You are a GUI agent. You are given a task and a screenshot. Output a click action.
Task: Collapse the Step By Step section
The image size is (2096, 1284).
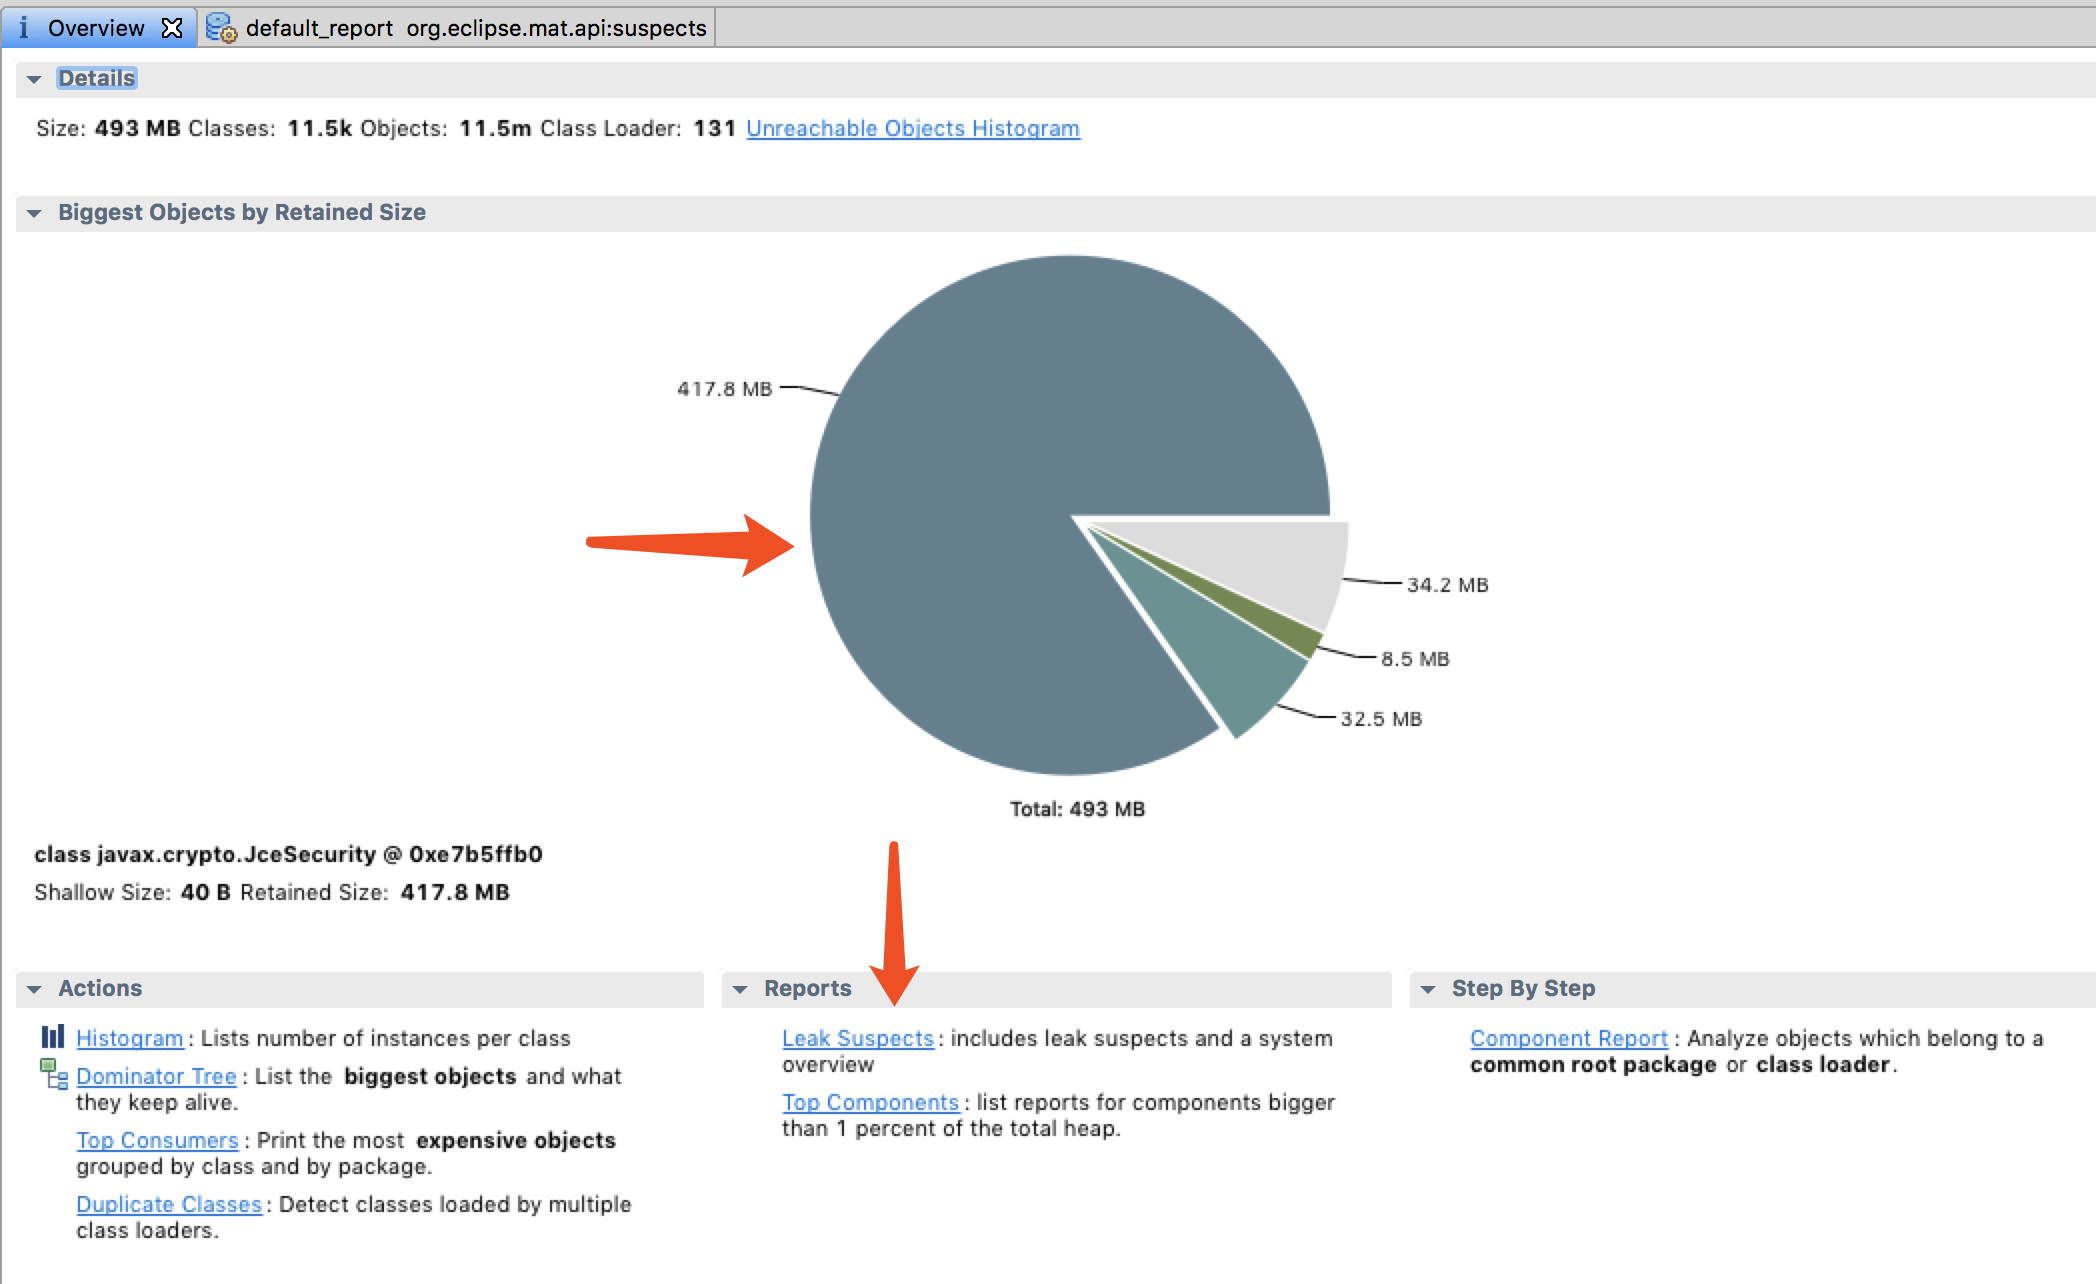(1428, 989)
